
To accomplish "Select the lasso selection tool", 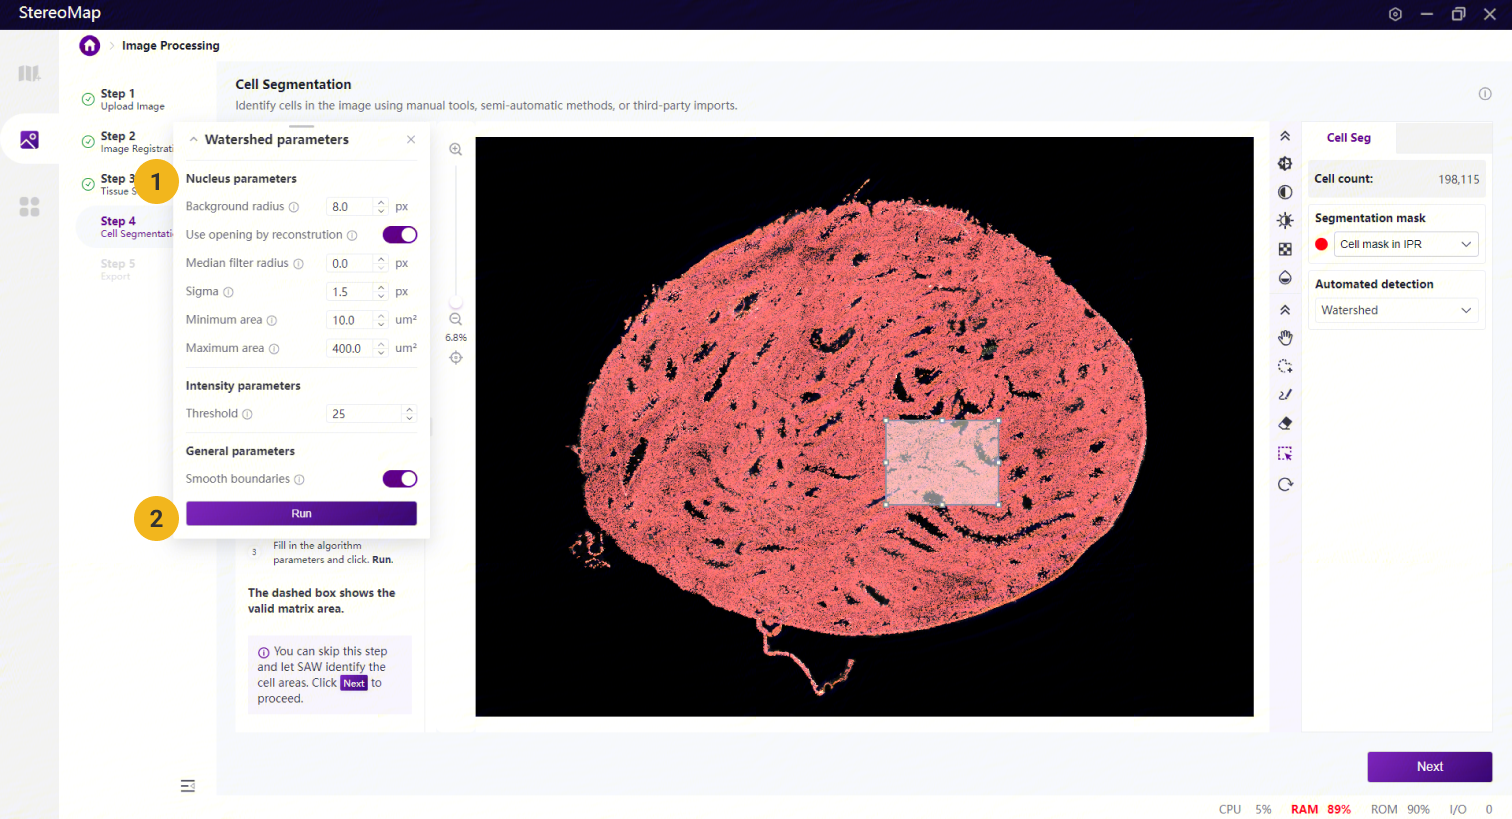I will 1285,367.
